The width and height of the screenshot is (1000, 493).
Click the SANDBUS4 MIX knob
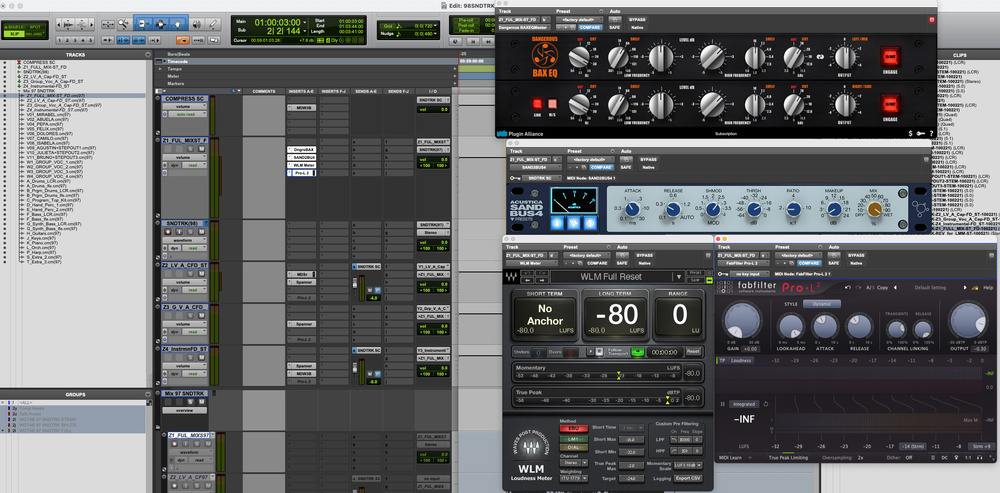(x=874, y=209)
